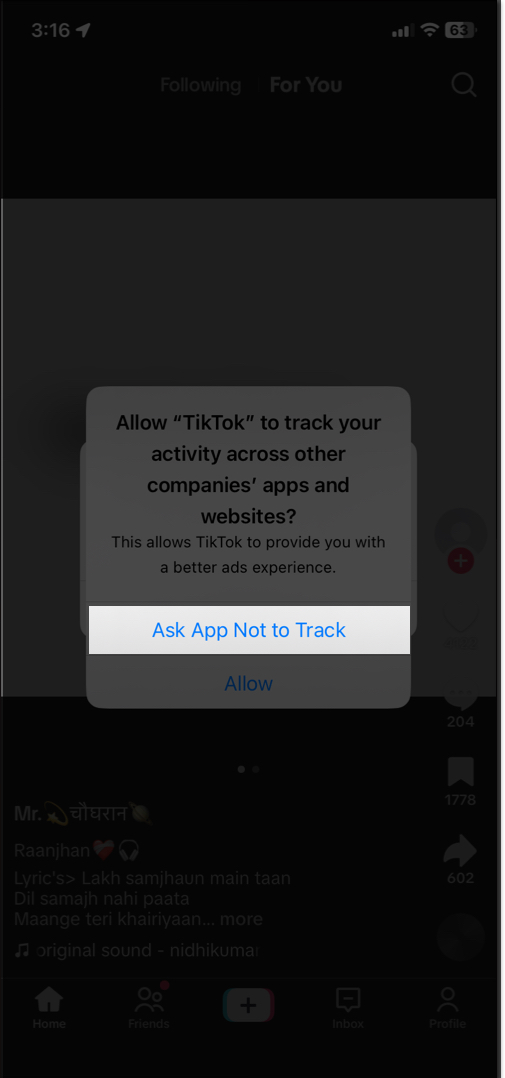Tap the bookmark icon above 1778
This screenshot has width=505, height=1078.
(x=460, y=772)
